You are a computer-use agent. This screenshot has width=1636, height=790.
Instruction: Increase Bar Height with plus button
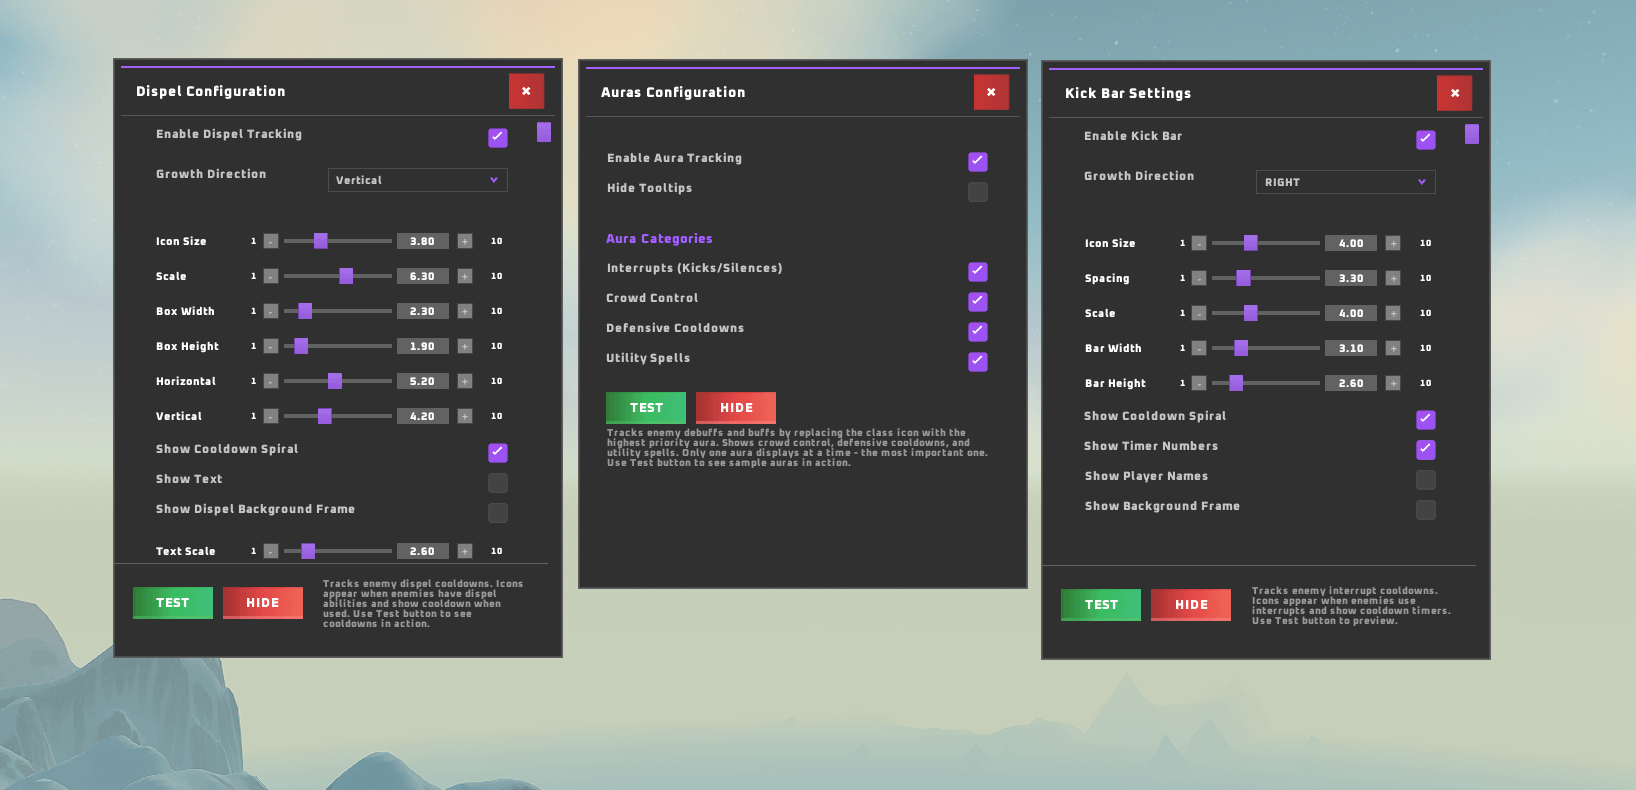click(x=1393, y=383)
